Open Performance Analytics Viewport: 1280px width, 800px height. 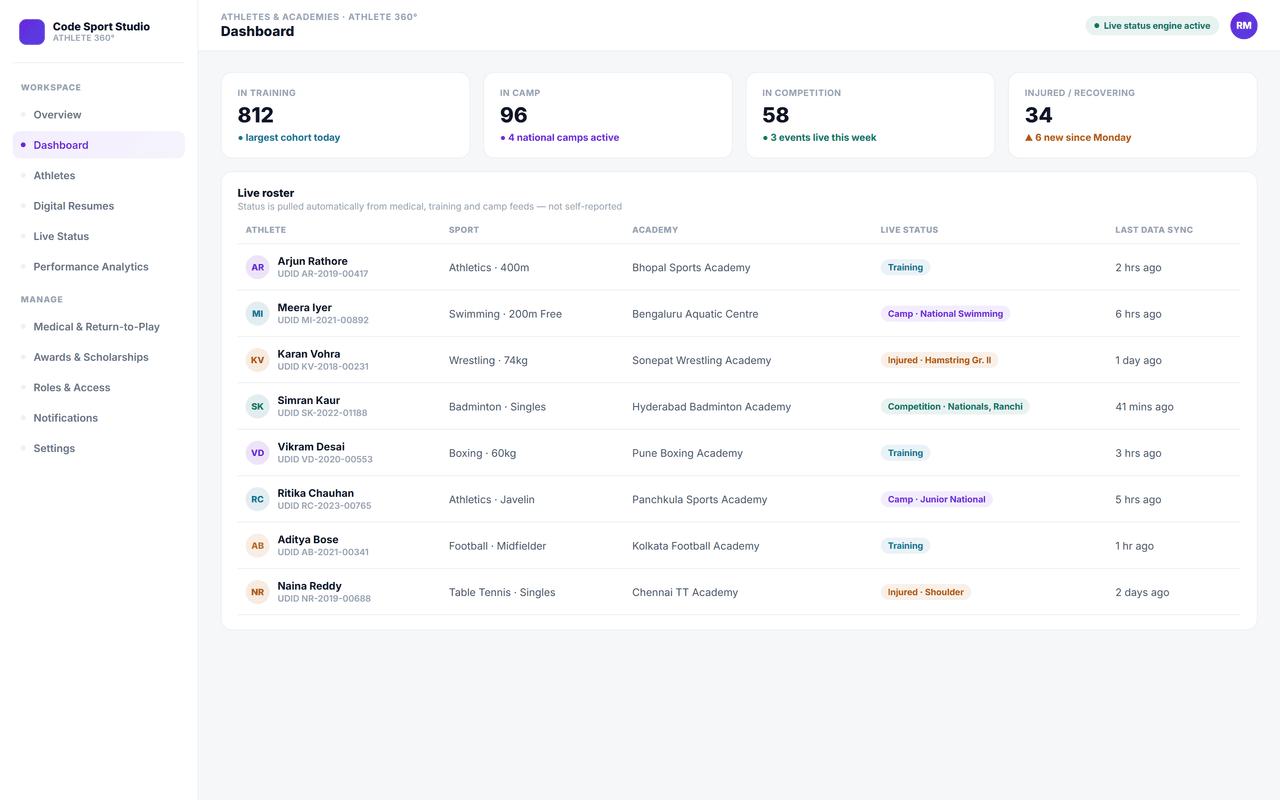click(99, 267)
